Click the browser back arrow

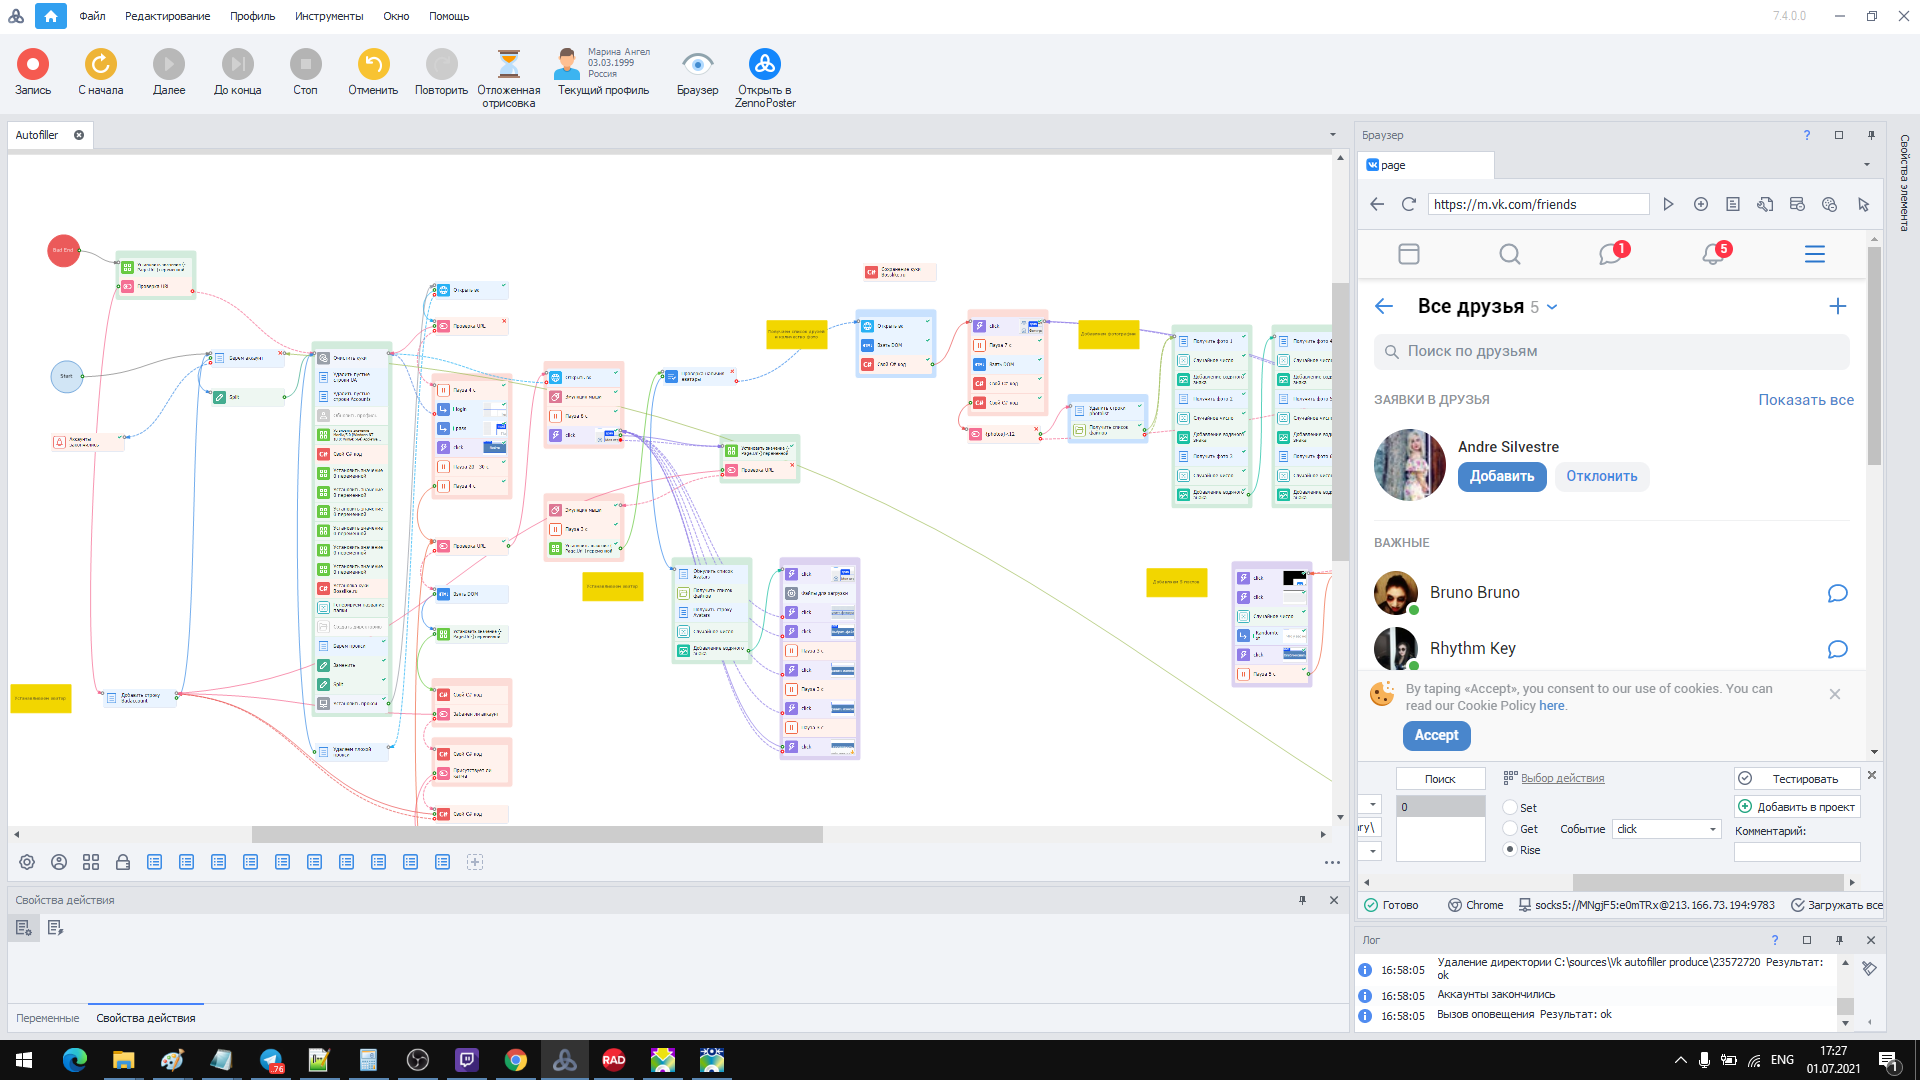tap(1377, 204)
